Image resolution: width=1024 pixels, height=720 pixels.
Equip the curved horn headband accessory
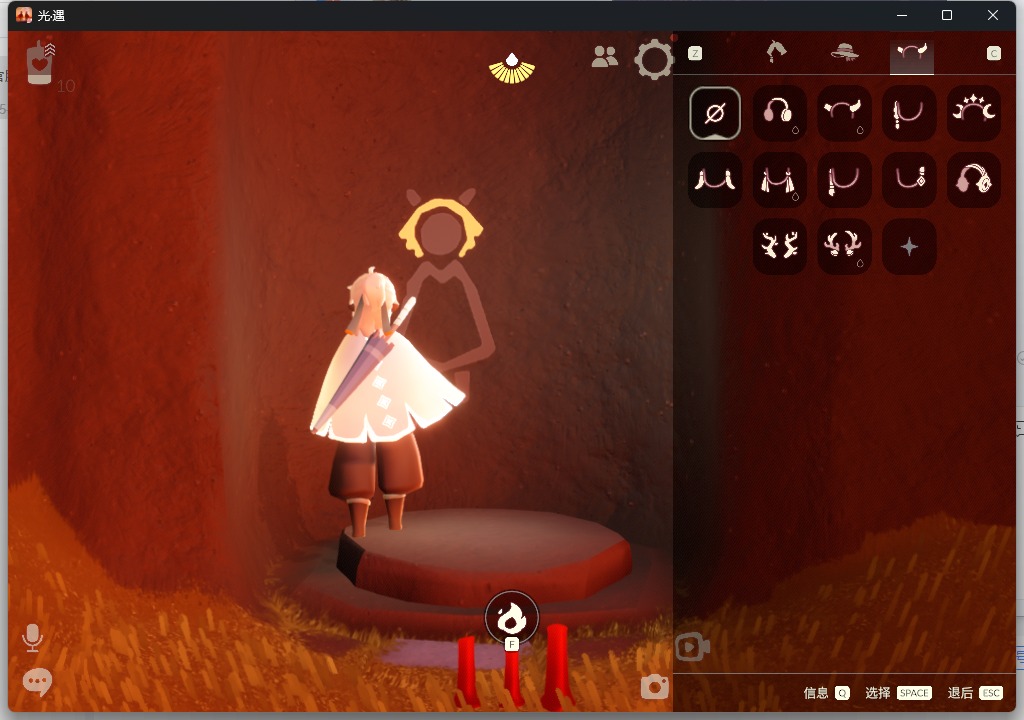pos(844,113)
